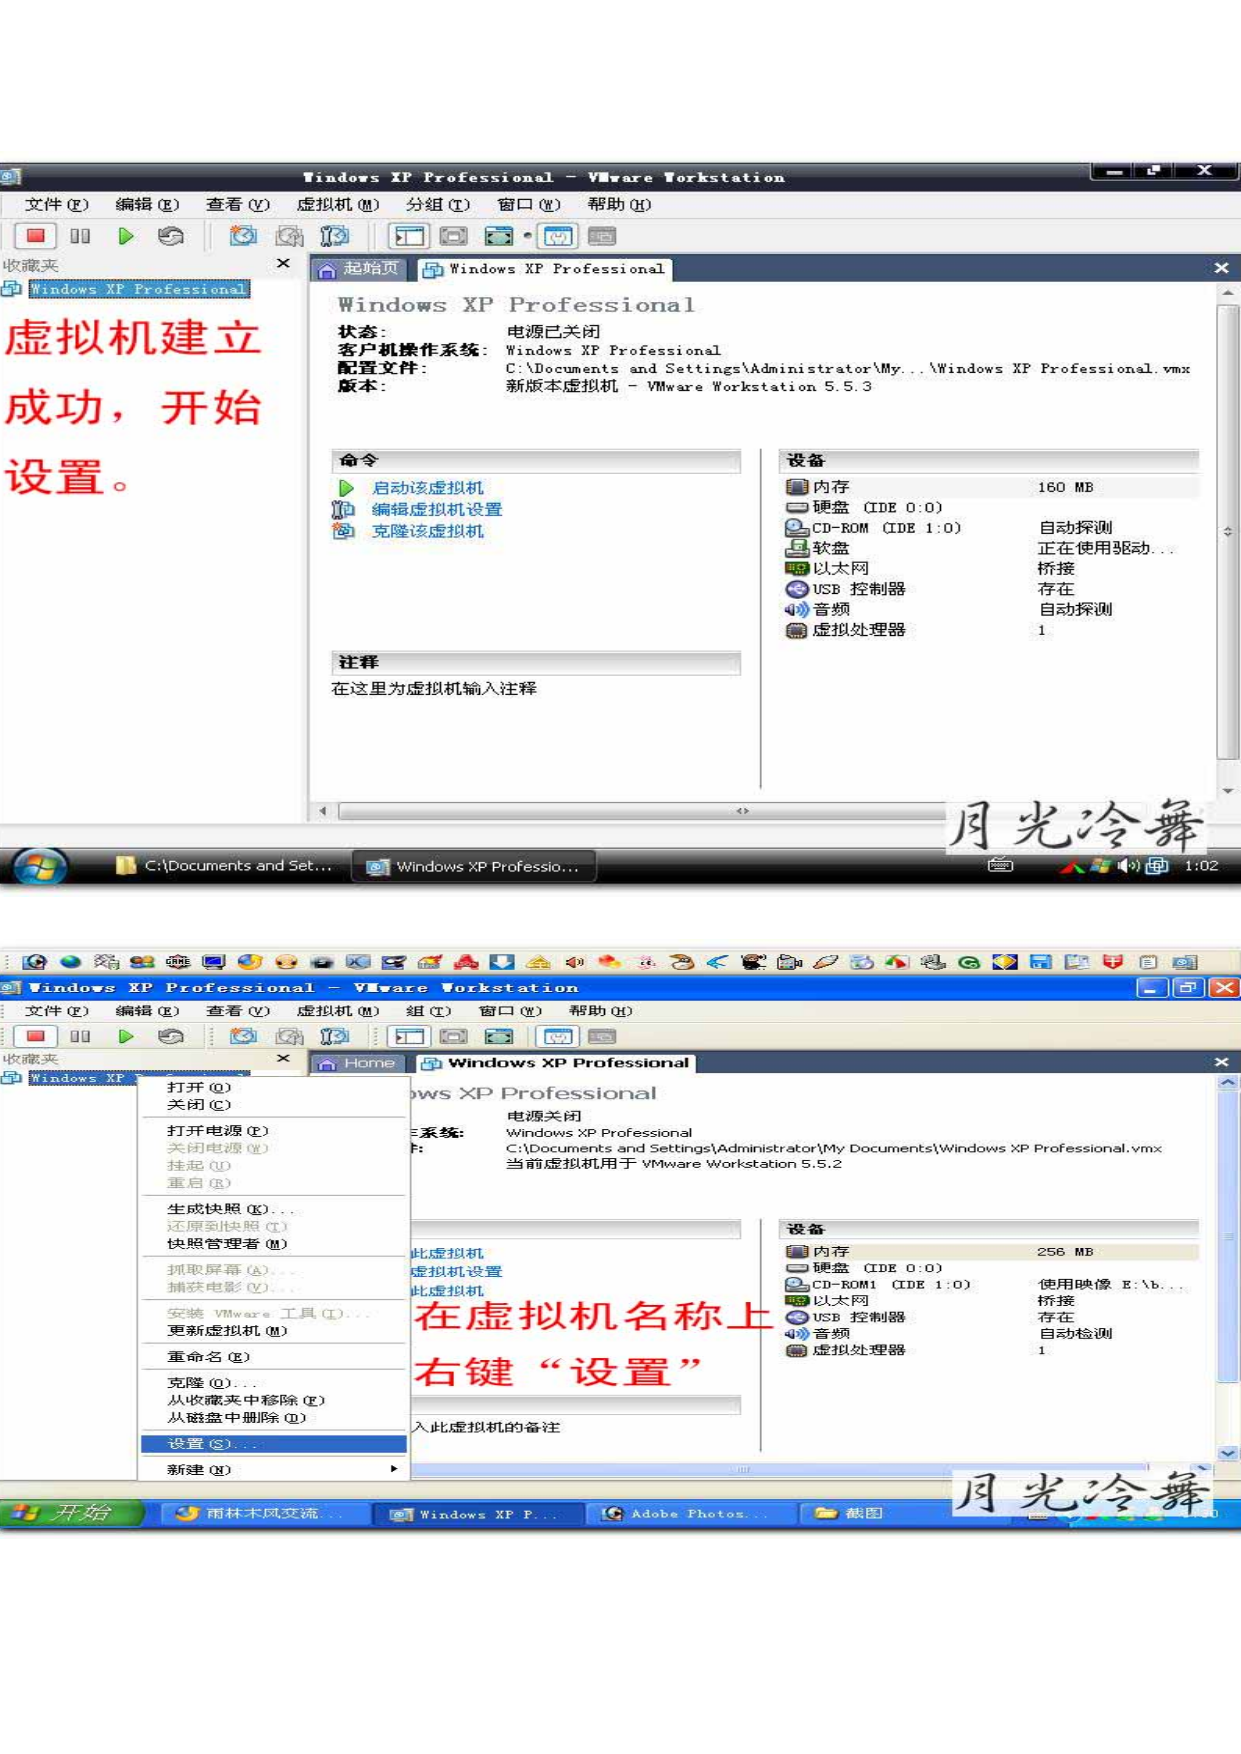Choose 快照管理者(M) in the context menu
1241x1754 pixels.
tap(274, 1244)
